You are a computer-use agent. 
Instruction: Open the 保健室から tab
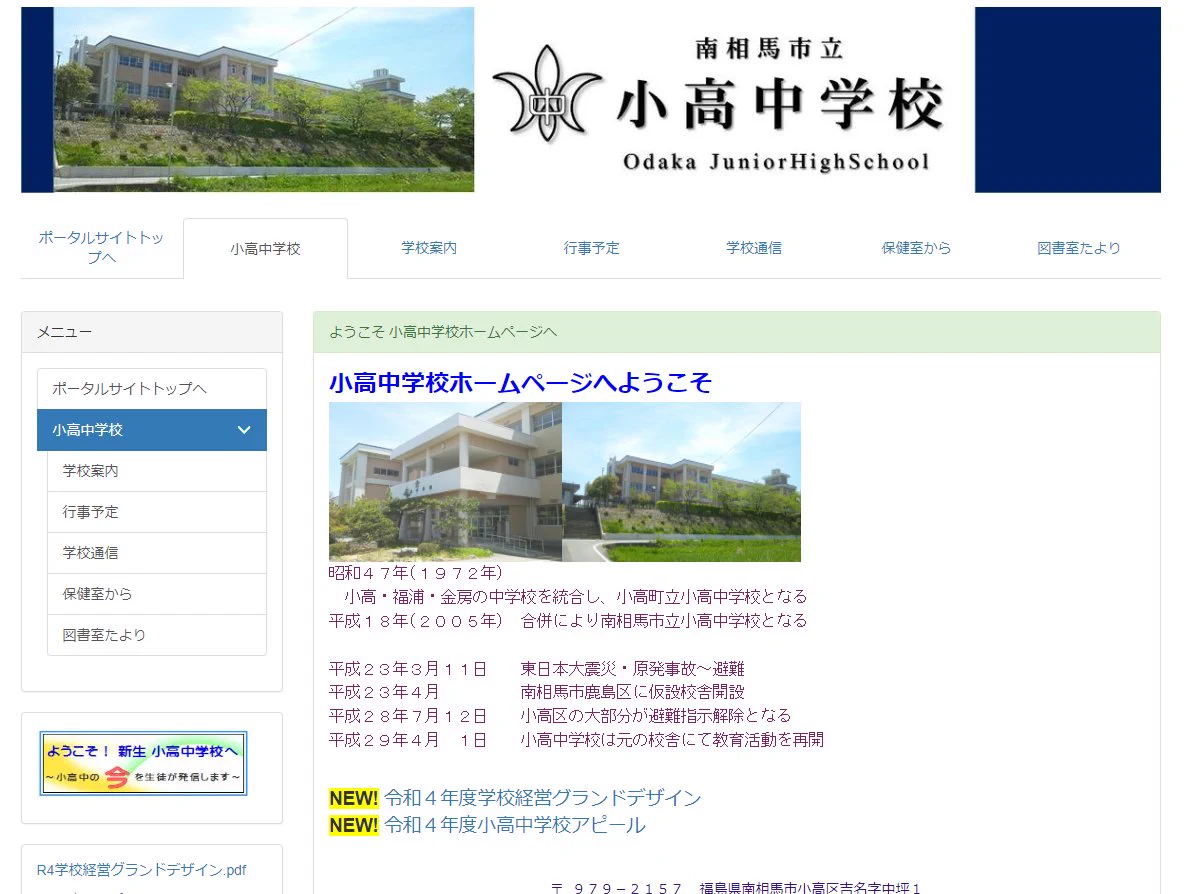click(x=916, y=248)
